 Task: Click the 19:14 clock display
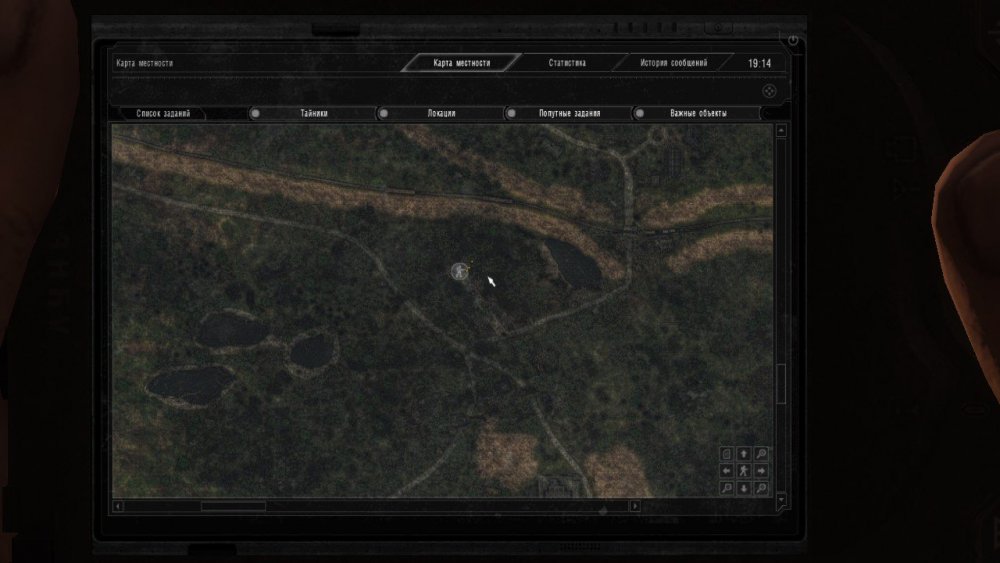[759, 63]
